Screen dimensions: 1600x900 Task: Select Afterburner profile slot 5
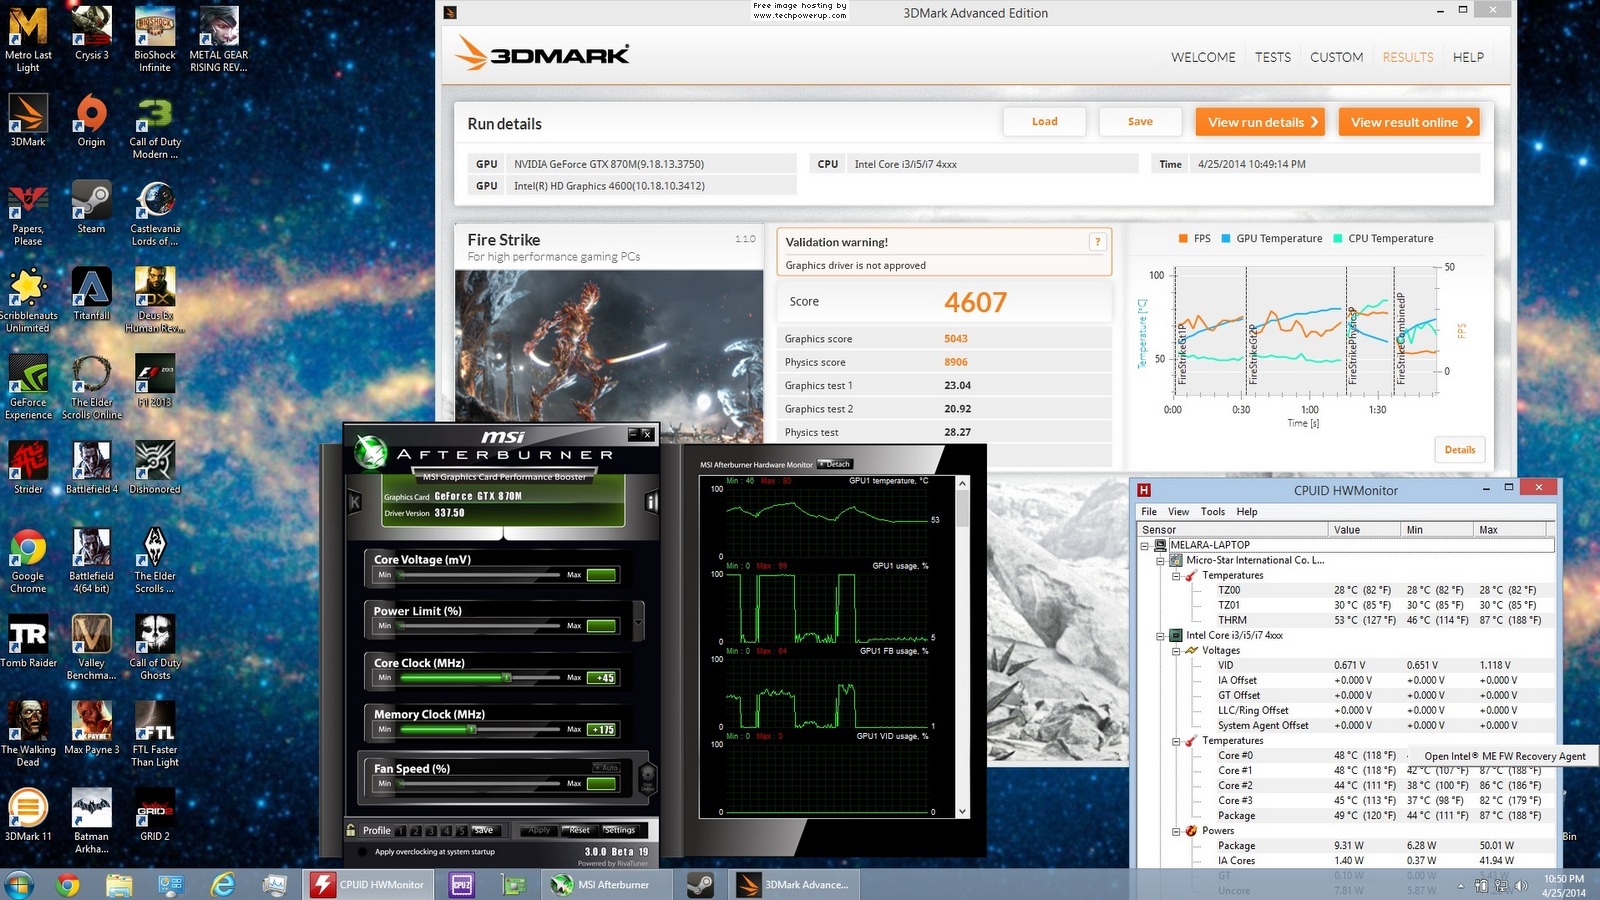point(461,830)
